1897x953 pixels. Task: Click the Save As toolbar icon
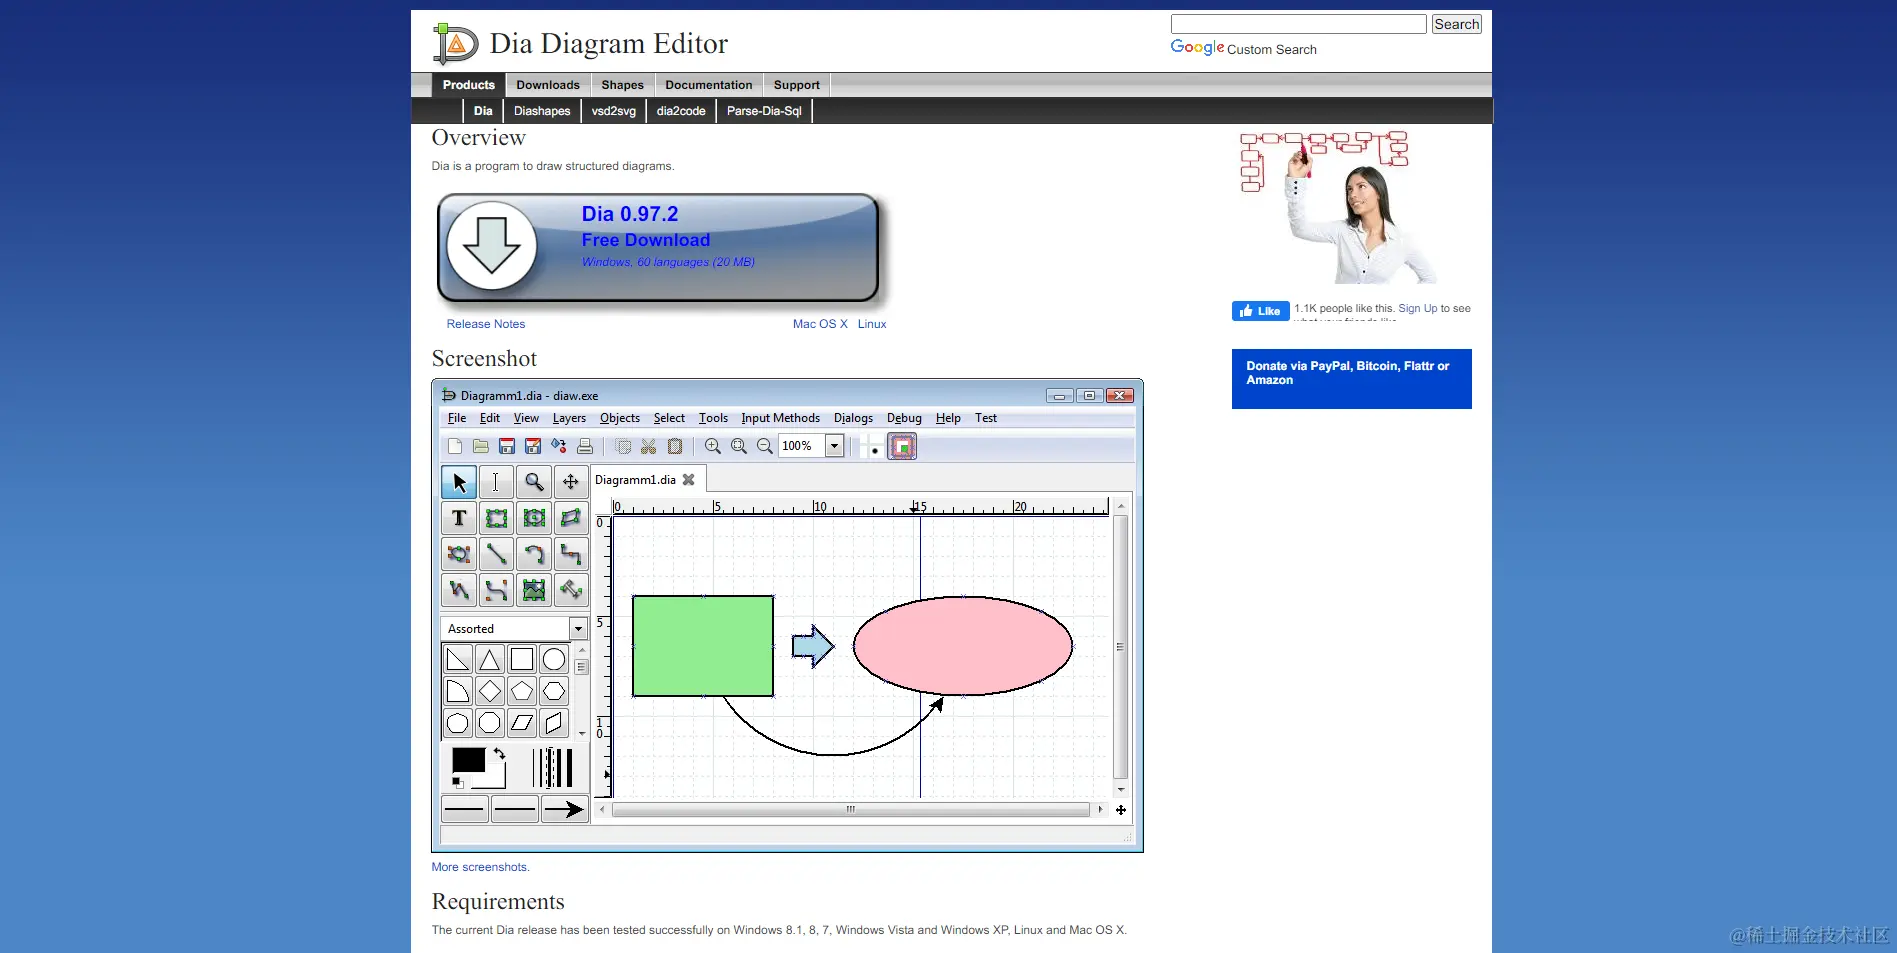click(x=533, y=446)
